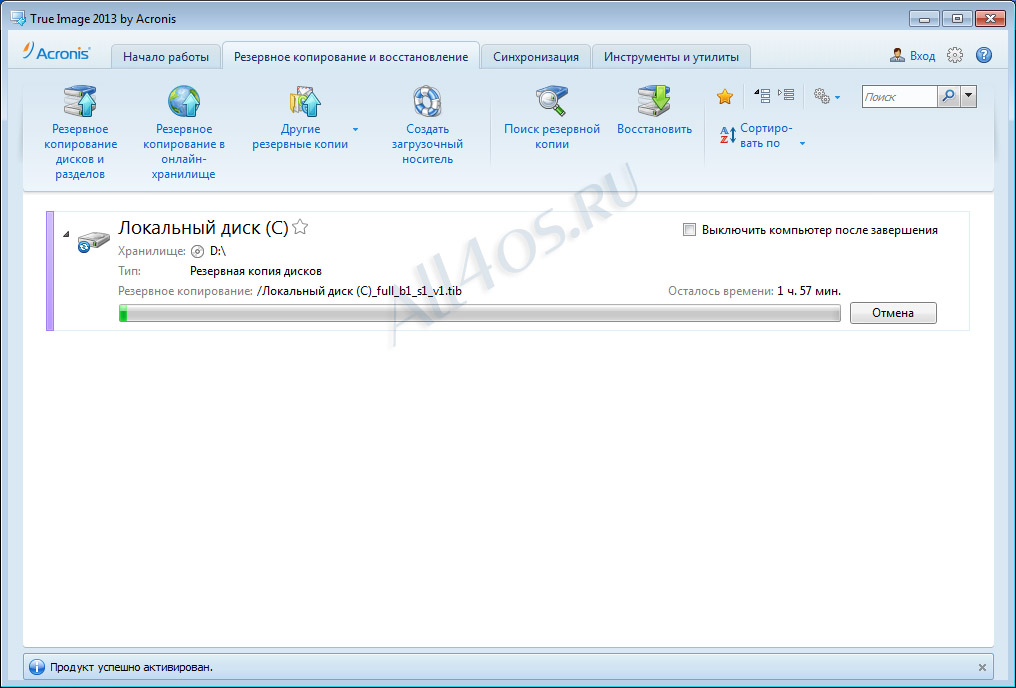Click Резервное копирование в онлайн-хранилище label
Image resolution: width=1016 pixels, height=688 pixels.
[x=184, y=152]
